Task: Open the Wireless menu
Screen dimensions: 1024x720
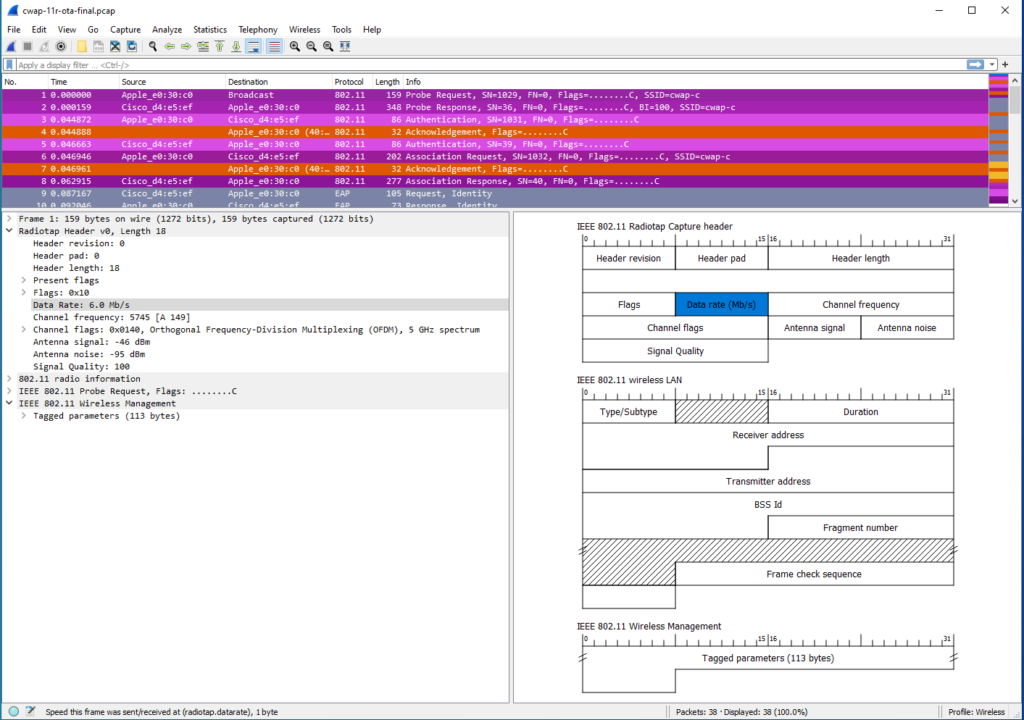Action: tap(304, 29)
